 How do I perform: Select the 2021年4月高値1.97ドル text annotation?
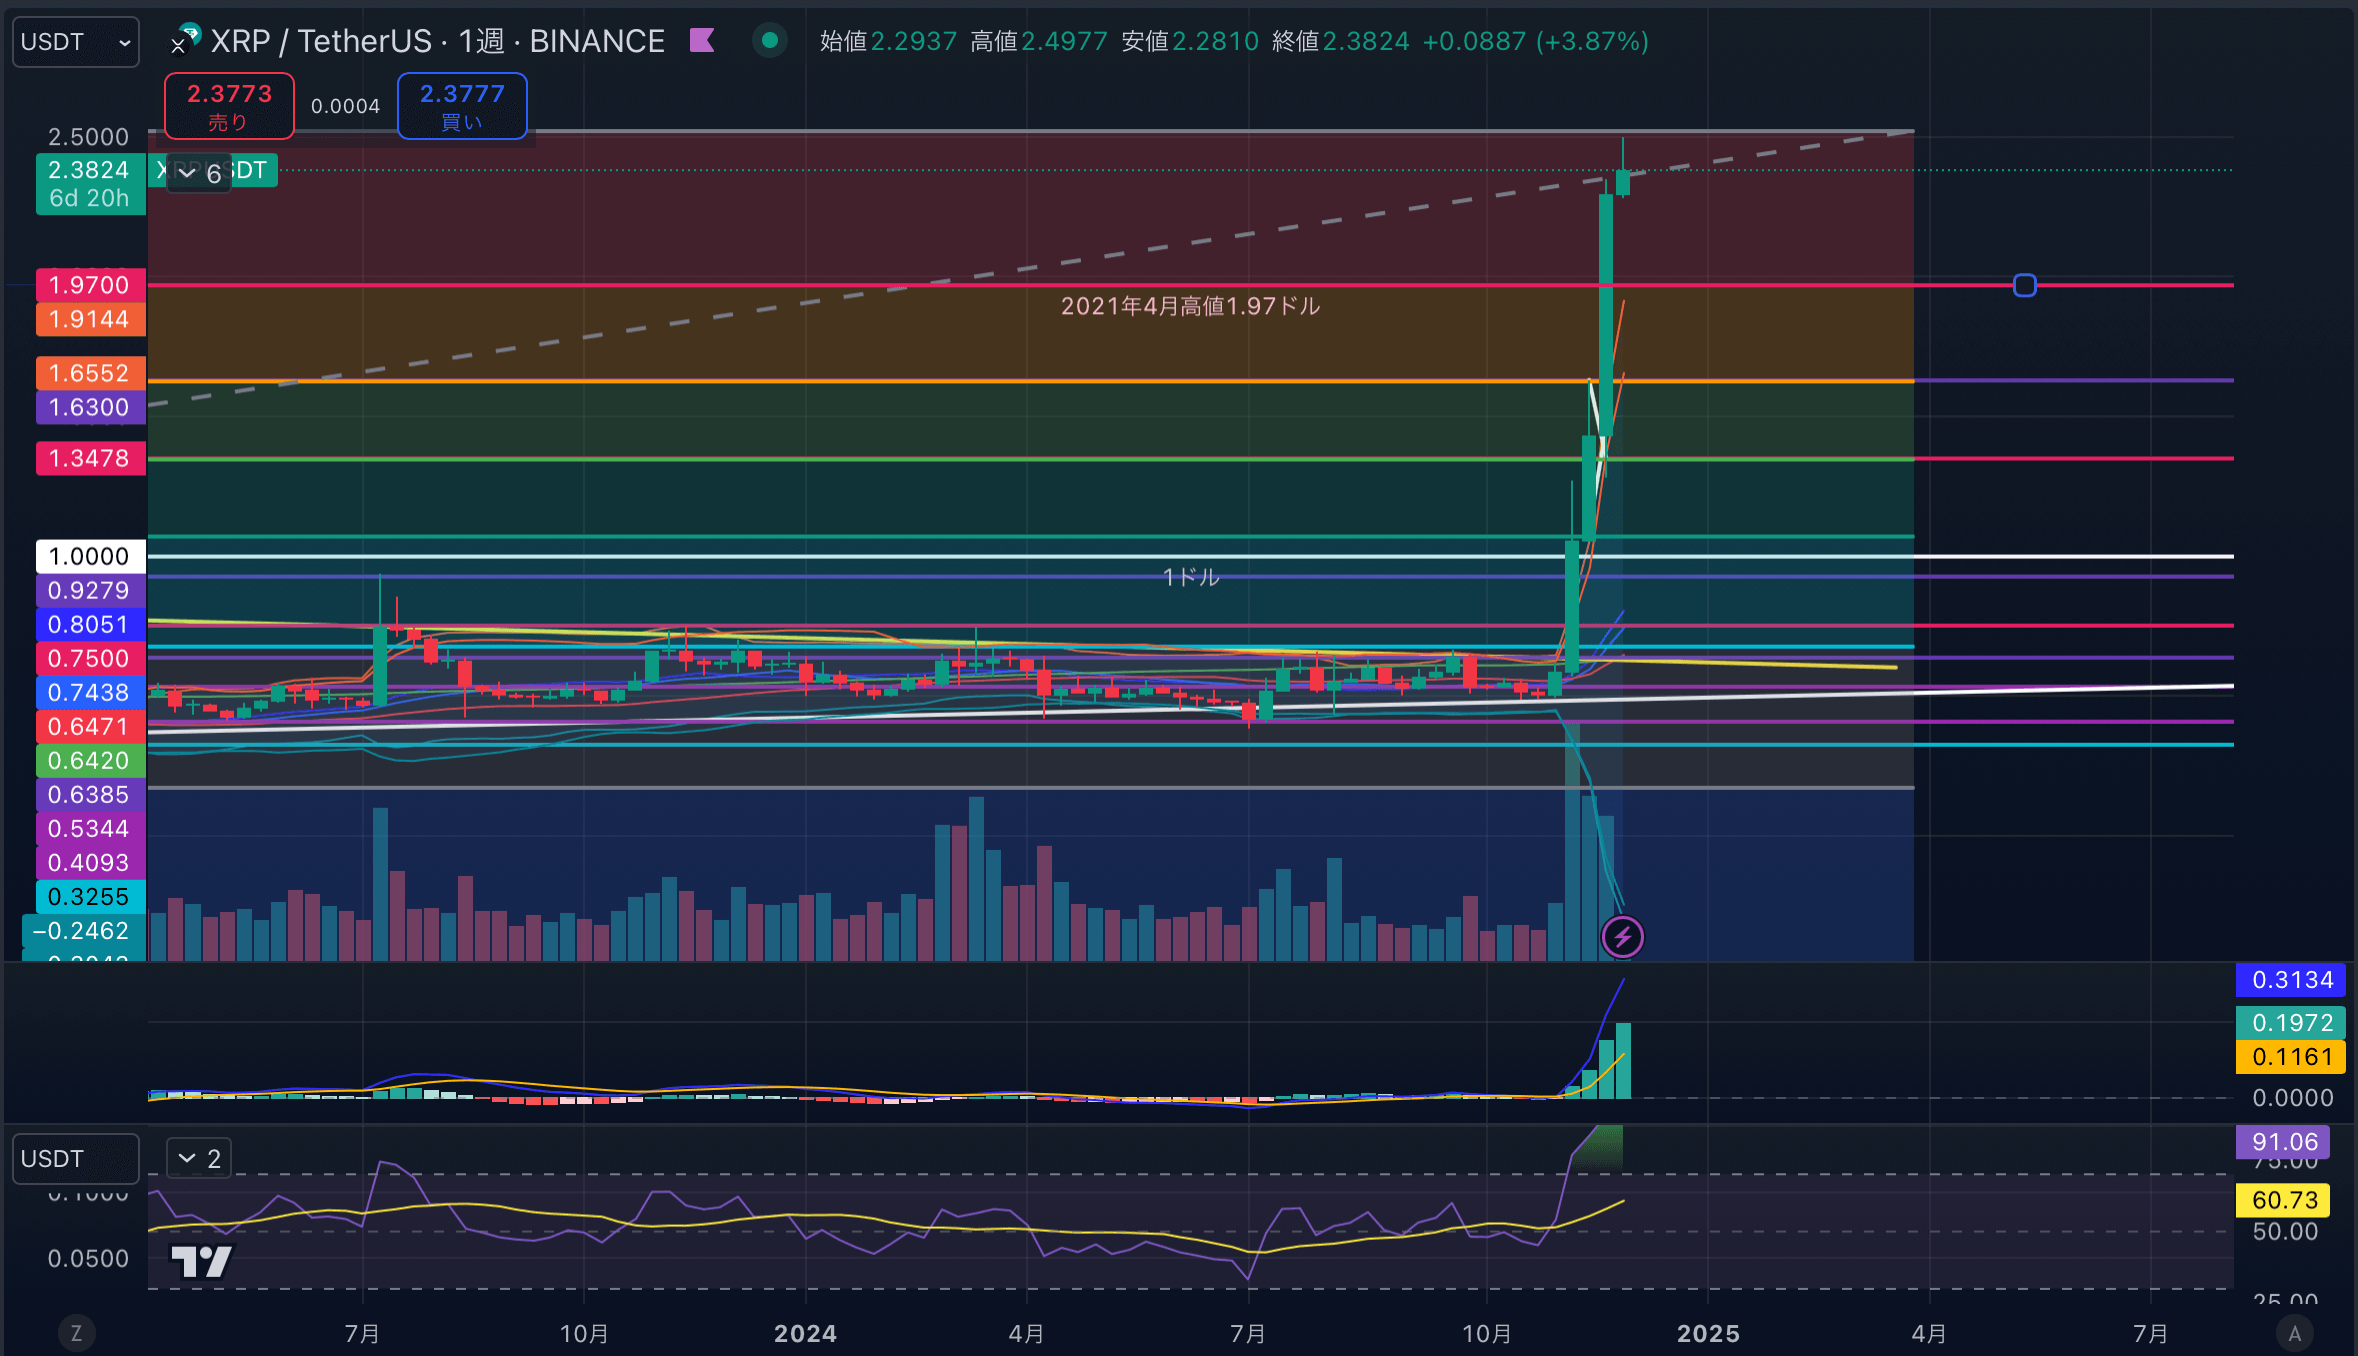(1190, 306)
